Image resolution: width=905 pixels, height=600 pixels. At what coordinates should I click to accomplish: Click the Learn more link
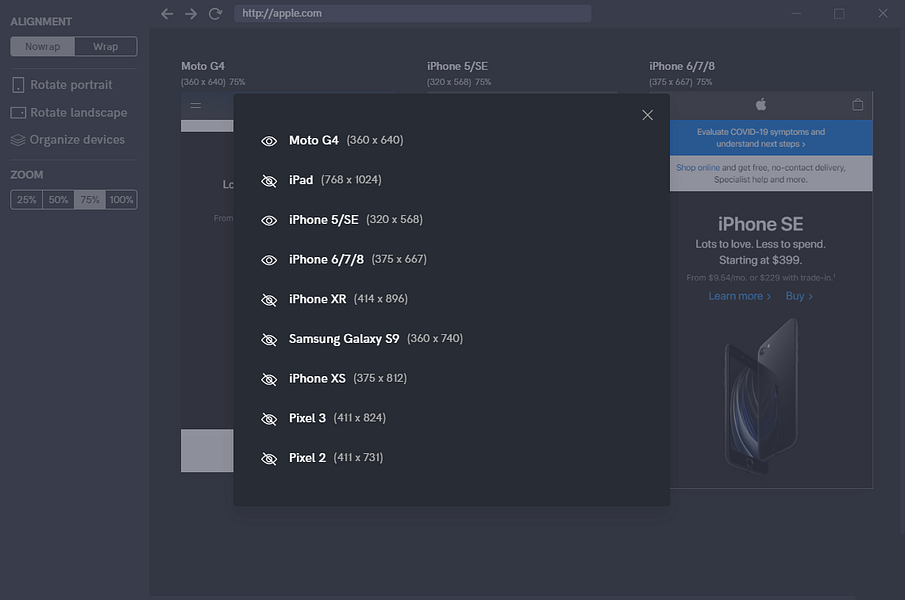740,296
